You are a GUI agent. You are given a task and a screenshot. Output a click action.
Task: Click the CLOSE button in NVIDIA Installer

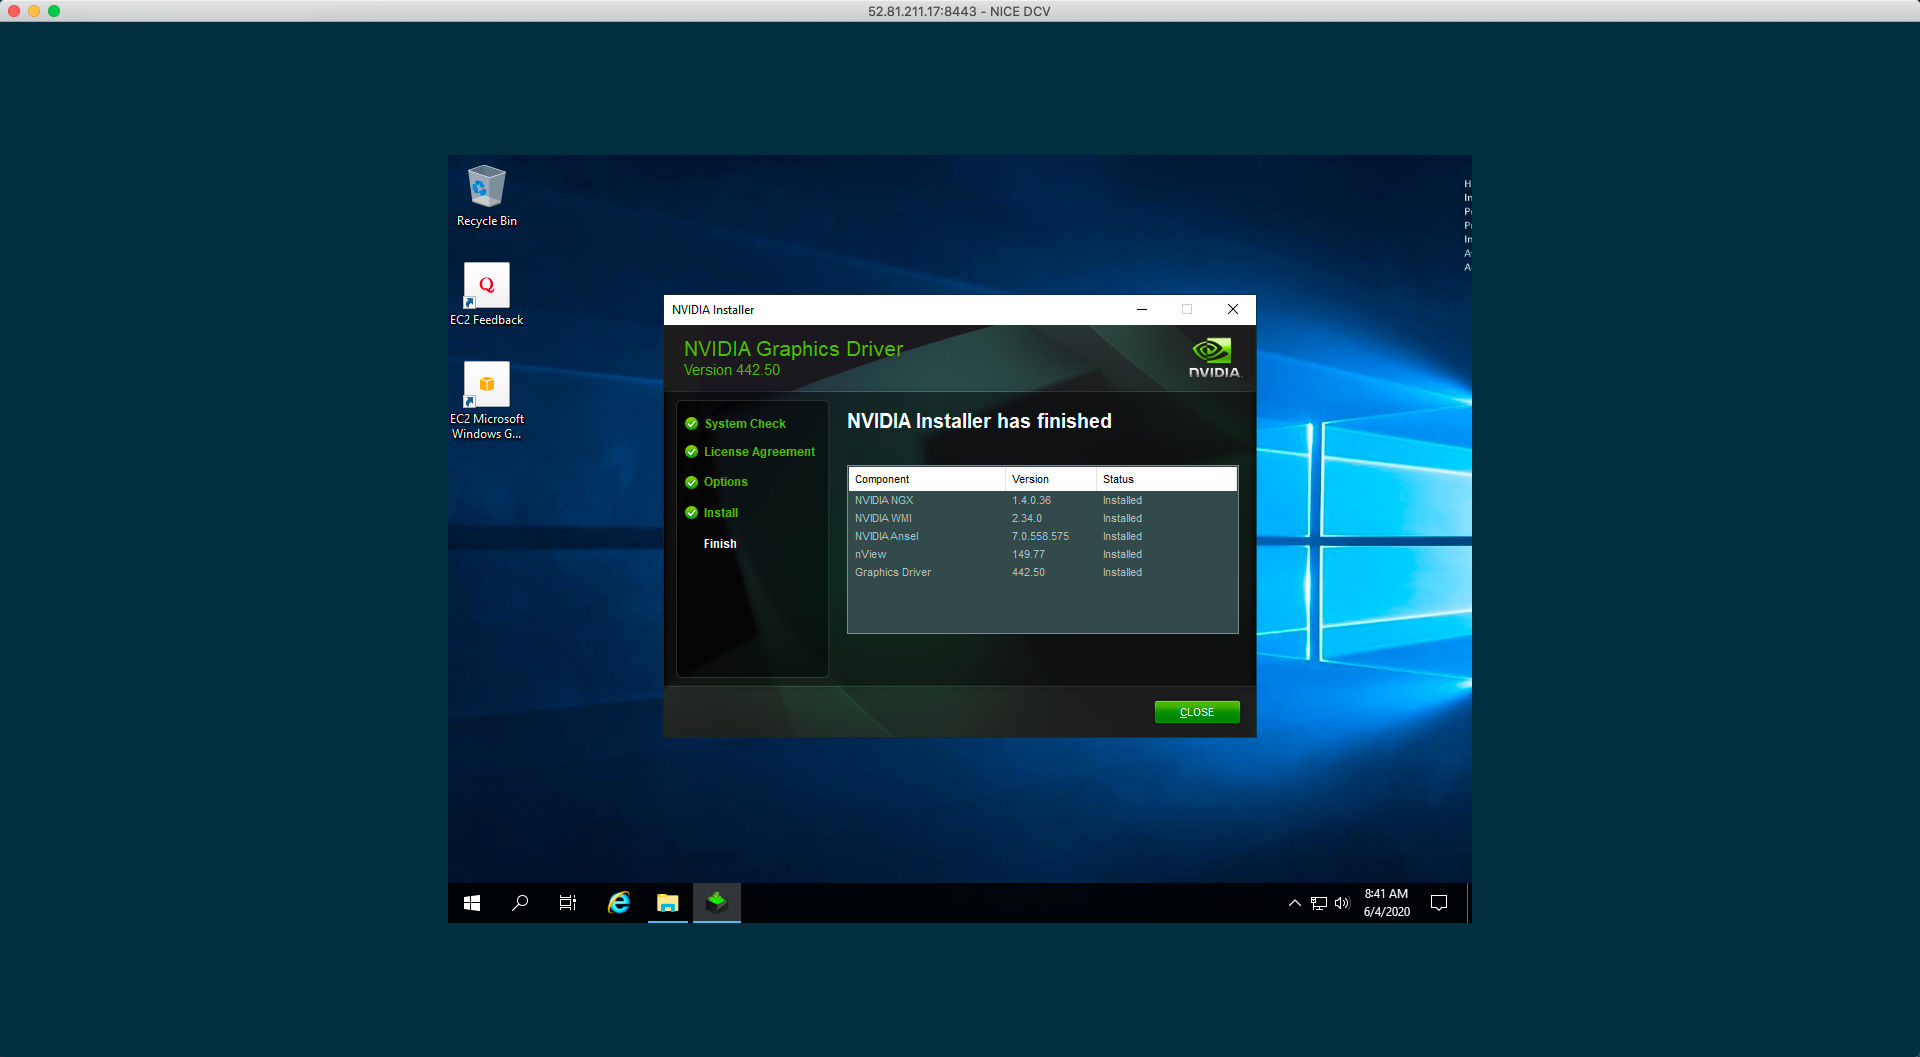click(1196, 712)
